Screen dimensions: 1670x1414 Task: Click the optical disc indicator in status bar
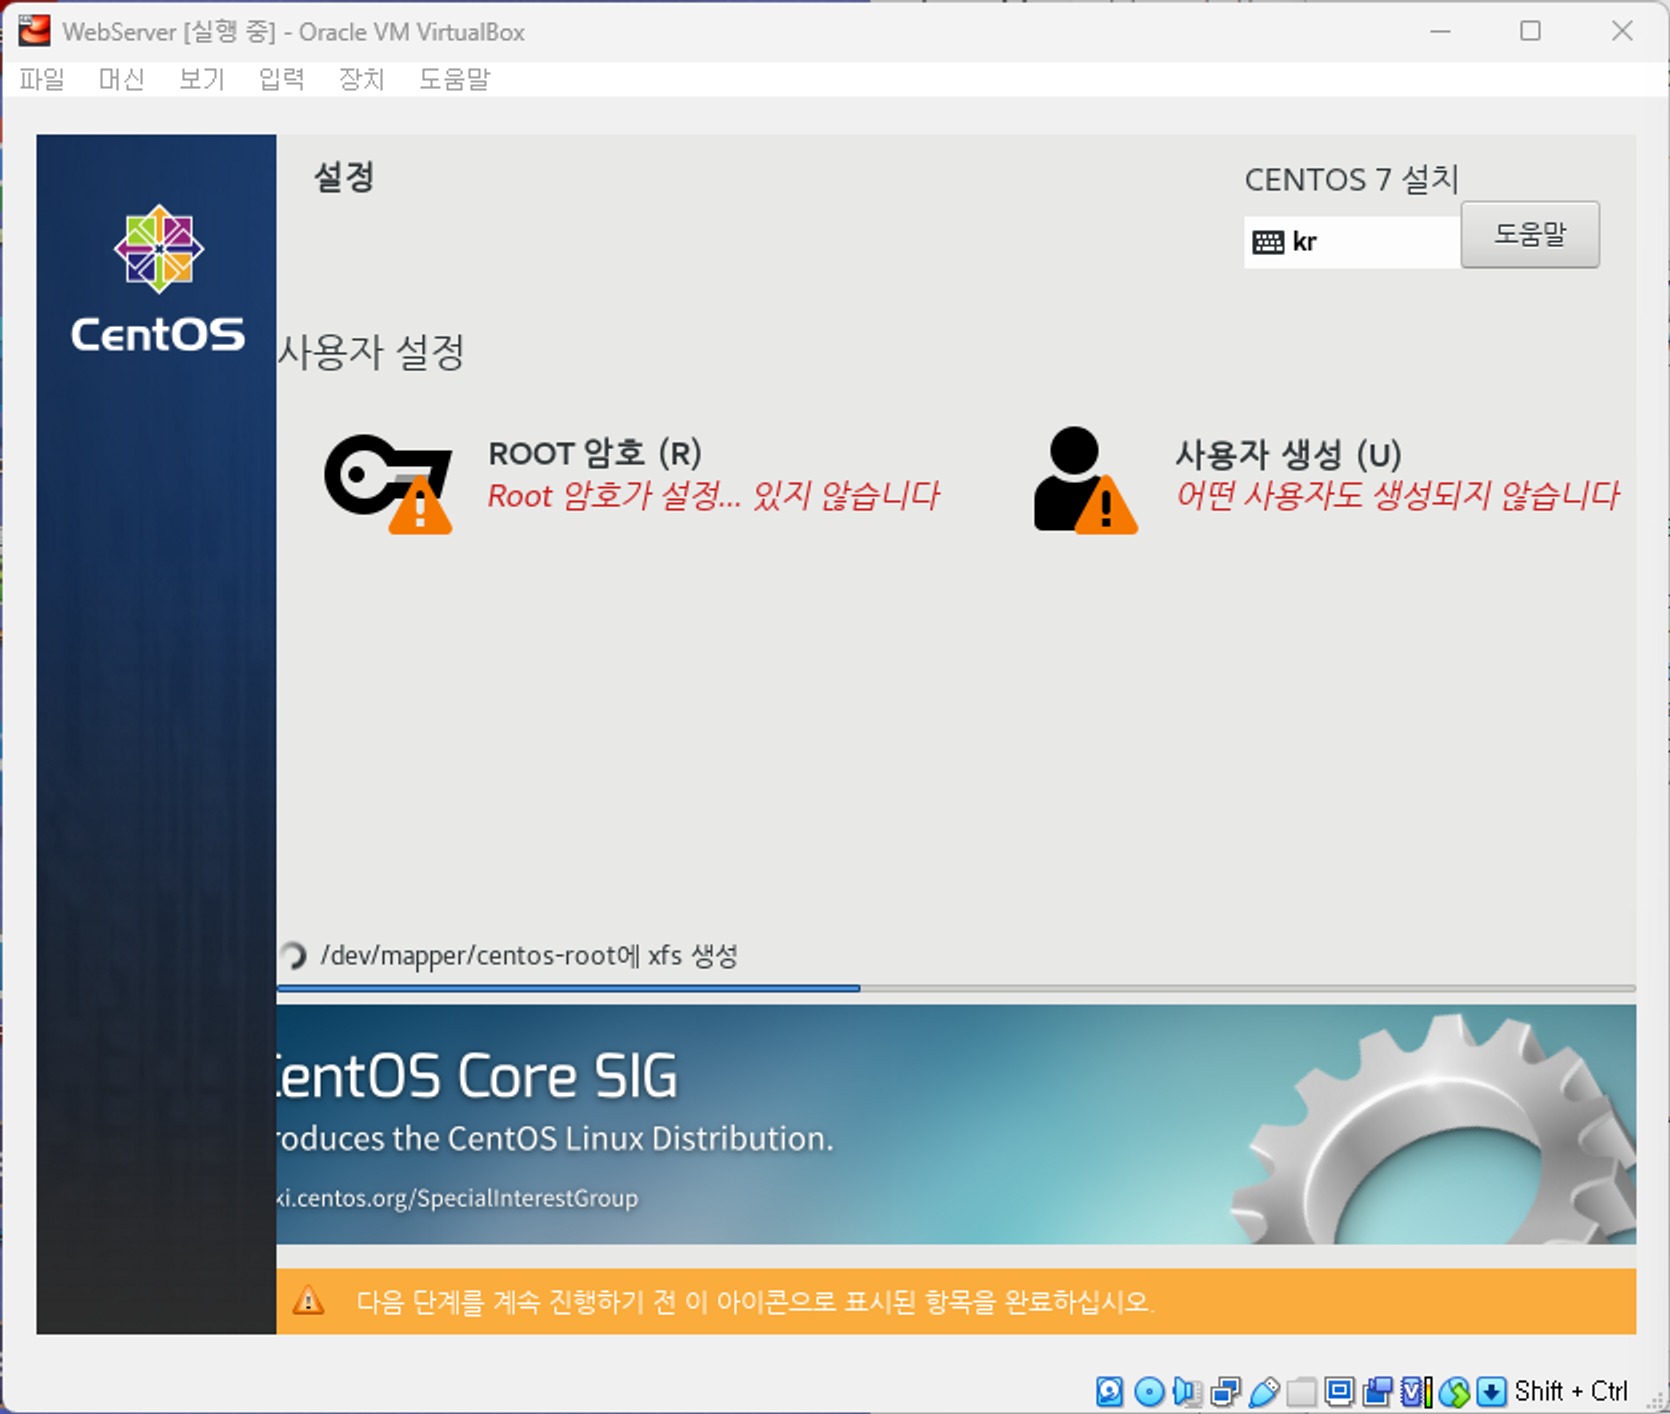[x=1149, y=1391]
